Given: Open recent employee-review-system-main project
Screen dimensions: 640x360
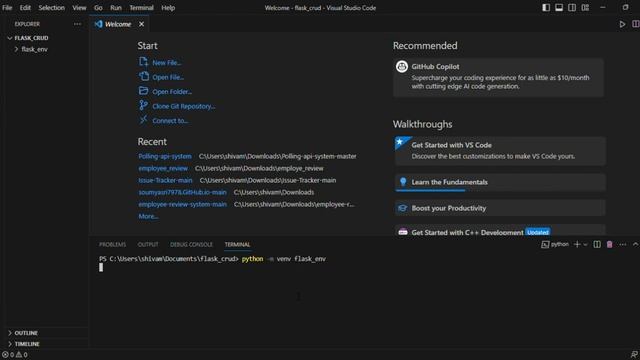Looking at the screenshot, I should point(182,204).
